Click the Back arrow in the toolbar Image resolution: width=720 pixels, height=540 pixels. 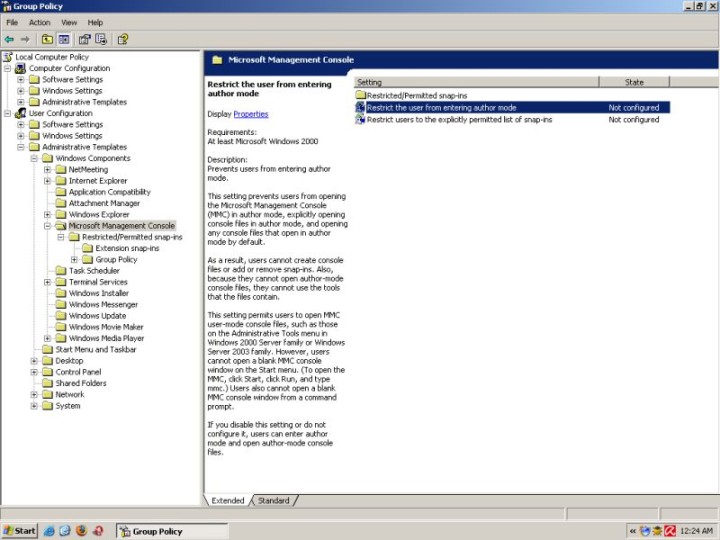click(10, 39)
